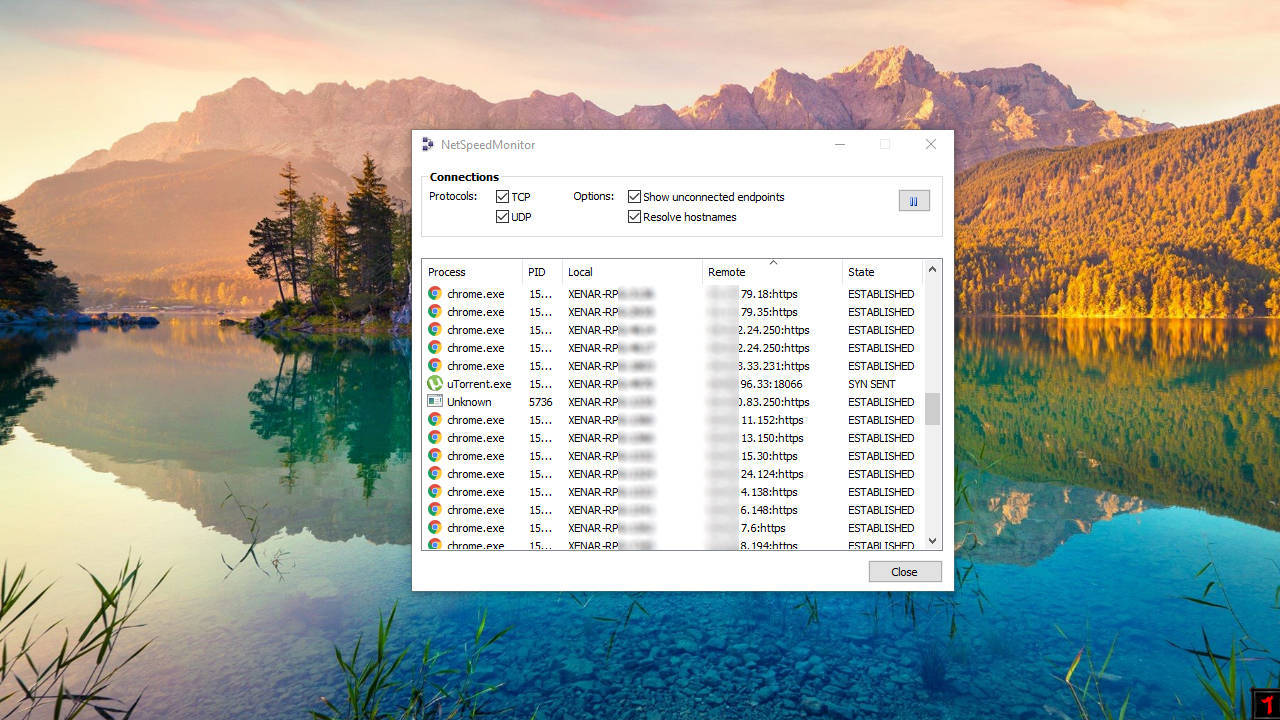The image size is (1280, 720).
Task: Click the connections list scrollbar thumb
Action: [x=932, y=408]
